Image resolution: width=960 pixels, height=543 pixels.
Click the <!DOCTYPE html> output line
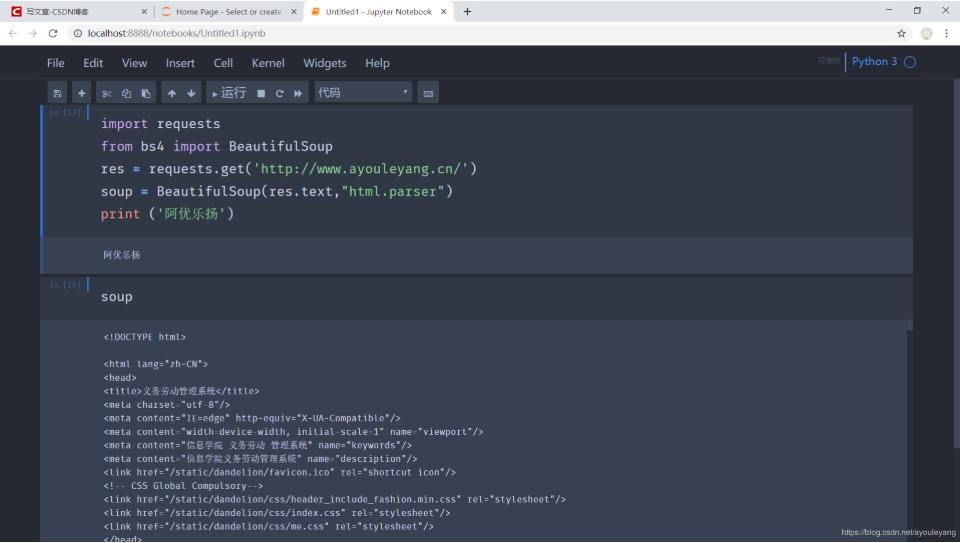coord(144,337)
